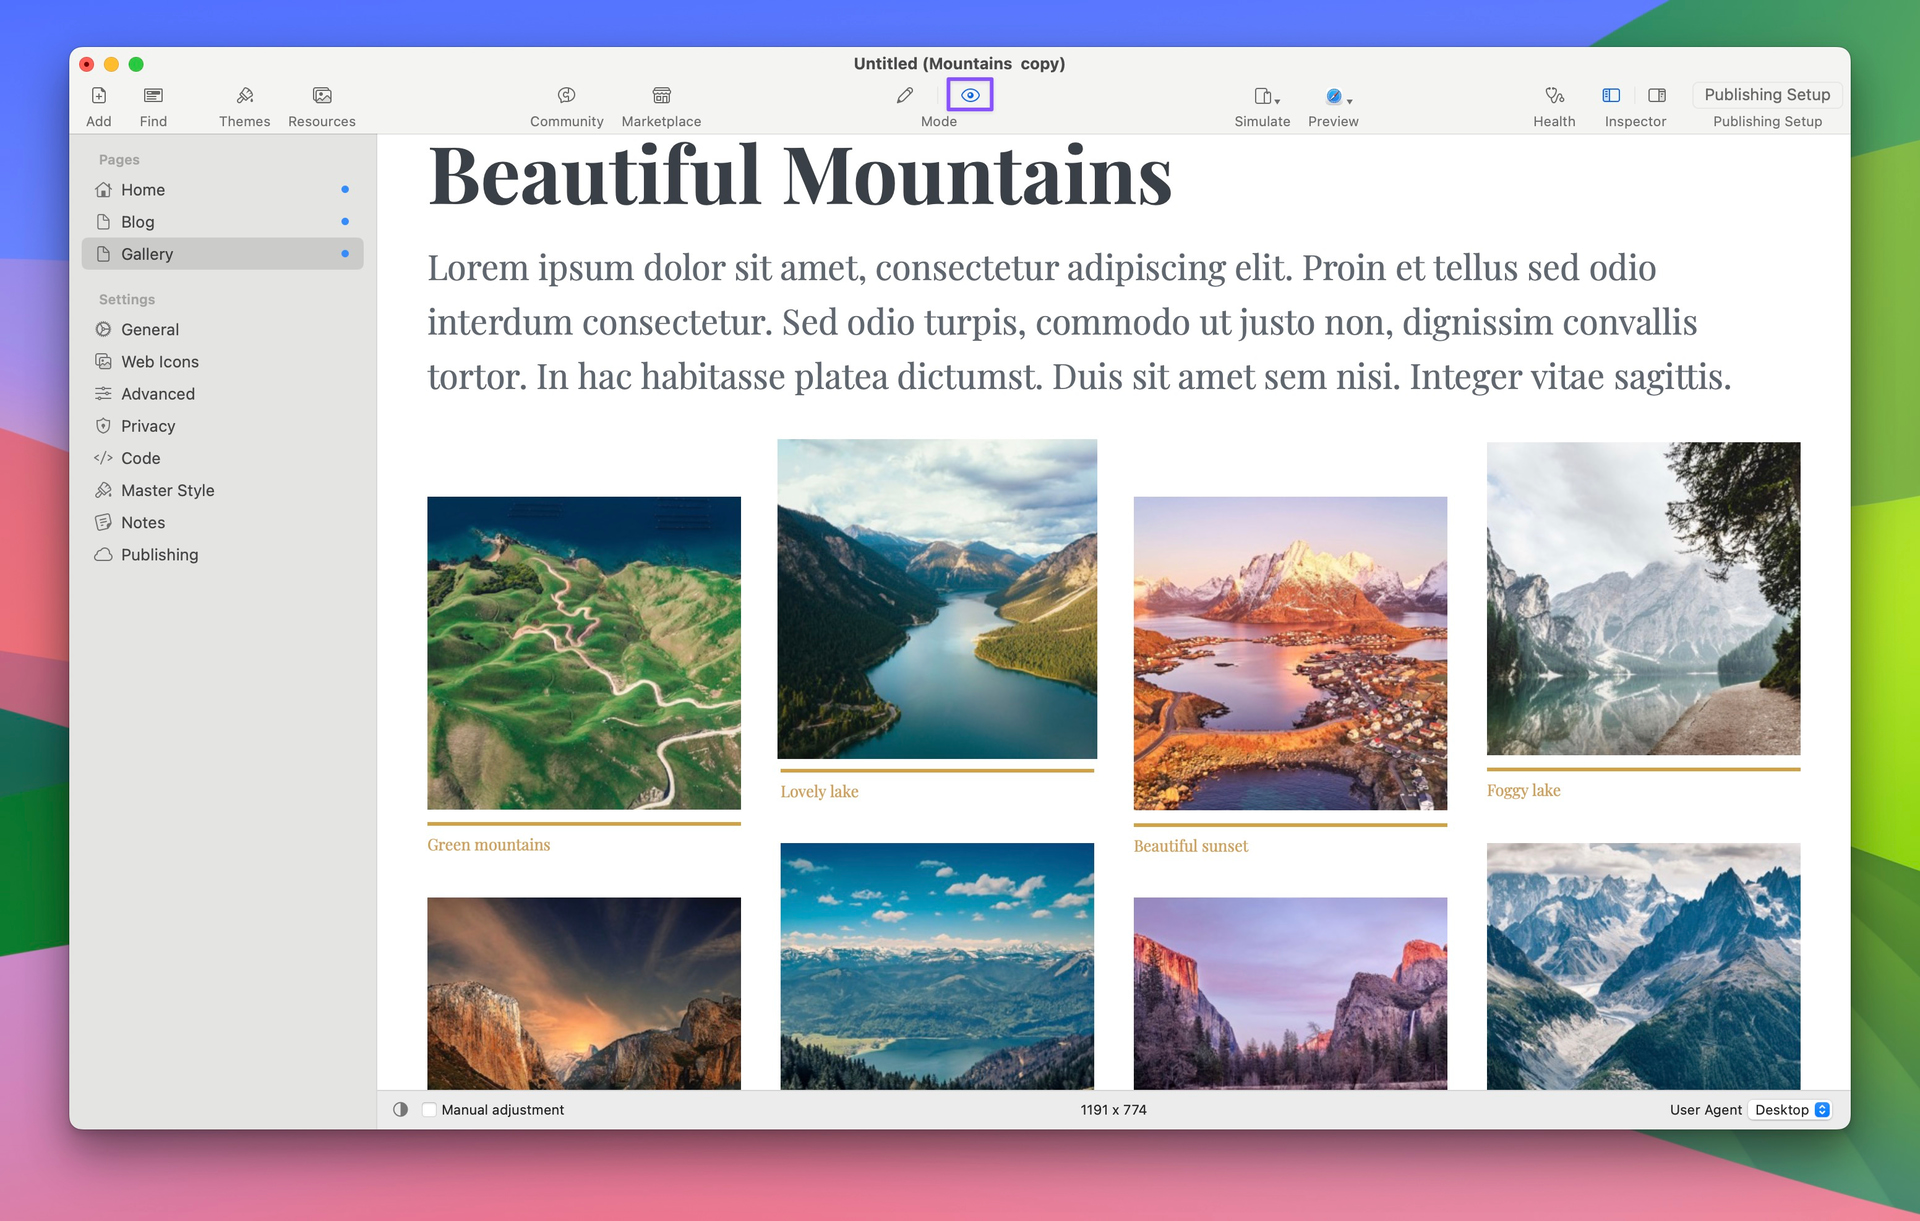Toggle dark appearance half-circle icon

click(401, 1110)
